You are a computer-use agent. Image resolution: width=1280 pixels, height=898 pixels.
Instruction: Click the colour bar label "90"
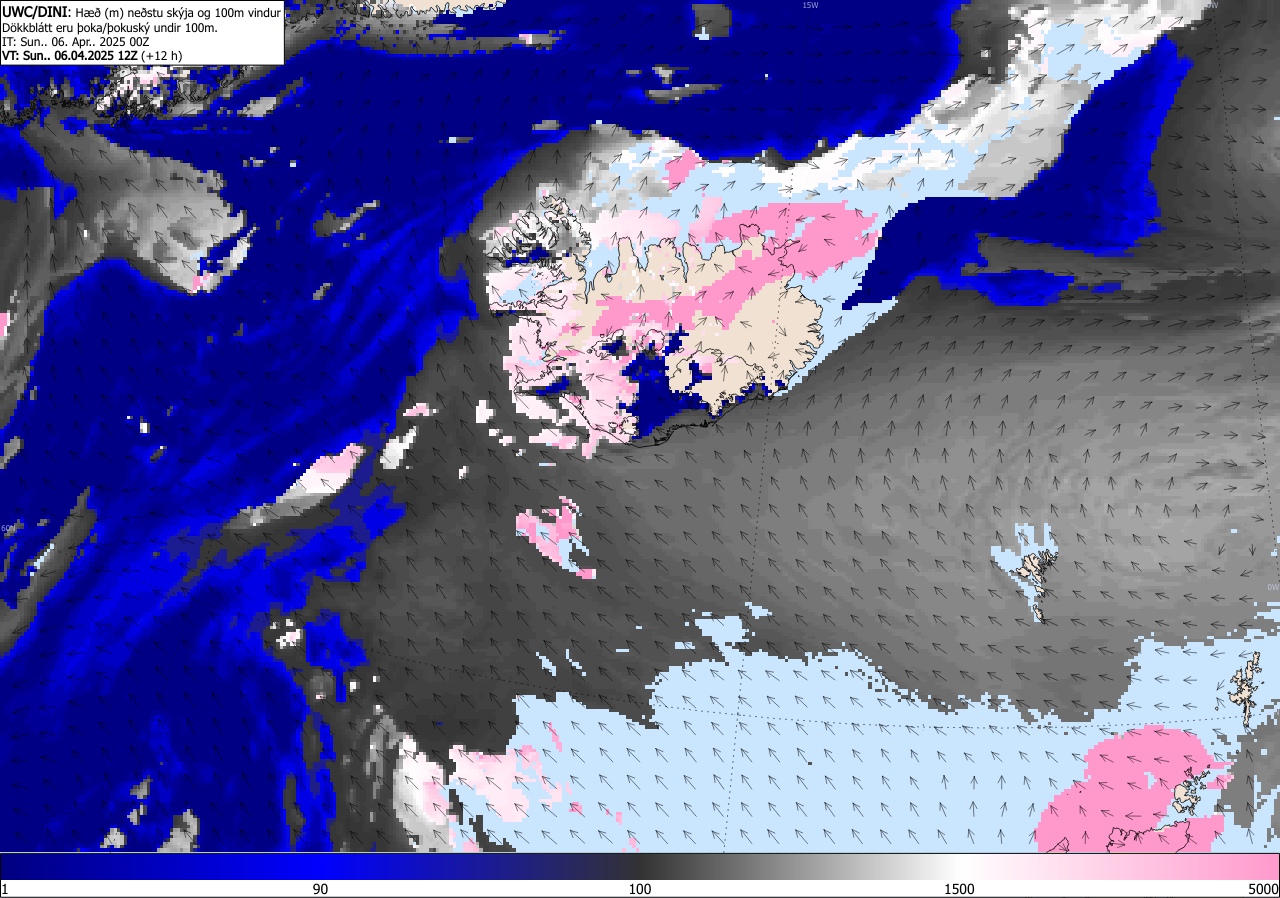pos(321,889)
